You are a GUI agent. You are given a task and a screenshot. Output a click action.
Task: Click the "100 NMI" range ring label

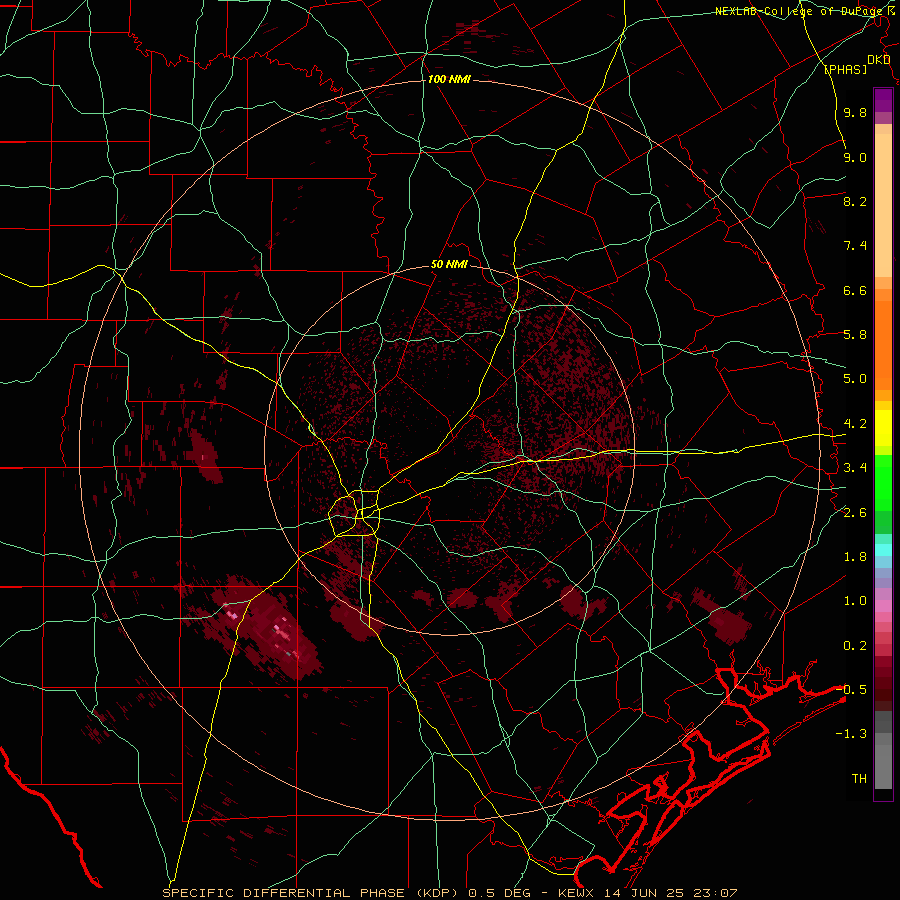[449, 79]
